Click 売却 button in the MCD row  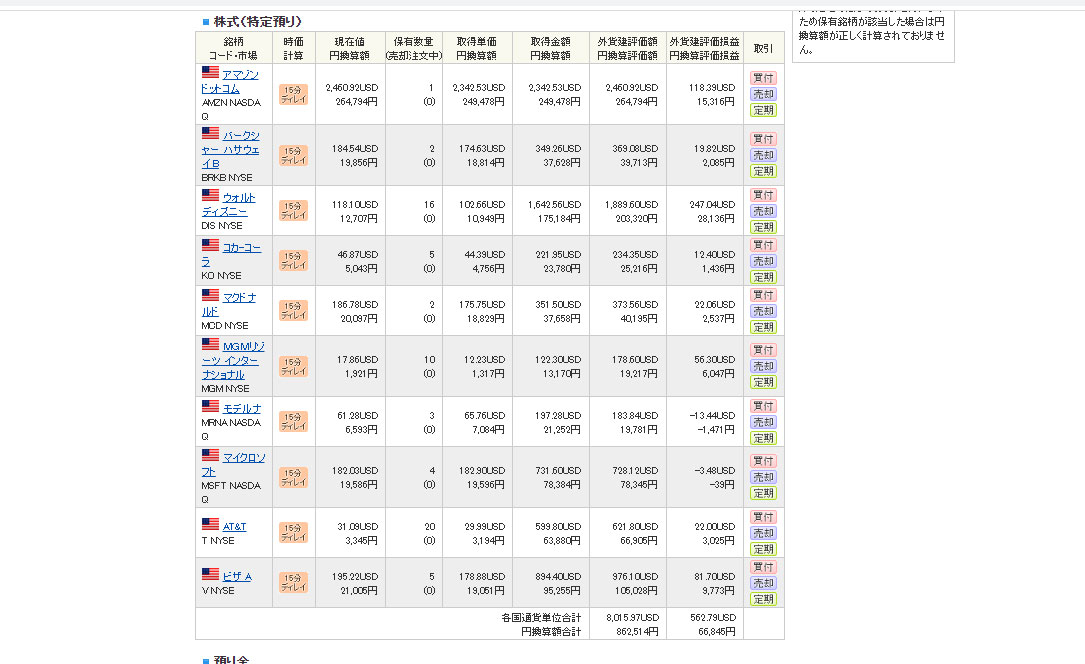tap(763, 311)
